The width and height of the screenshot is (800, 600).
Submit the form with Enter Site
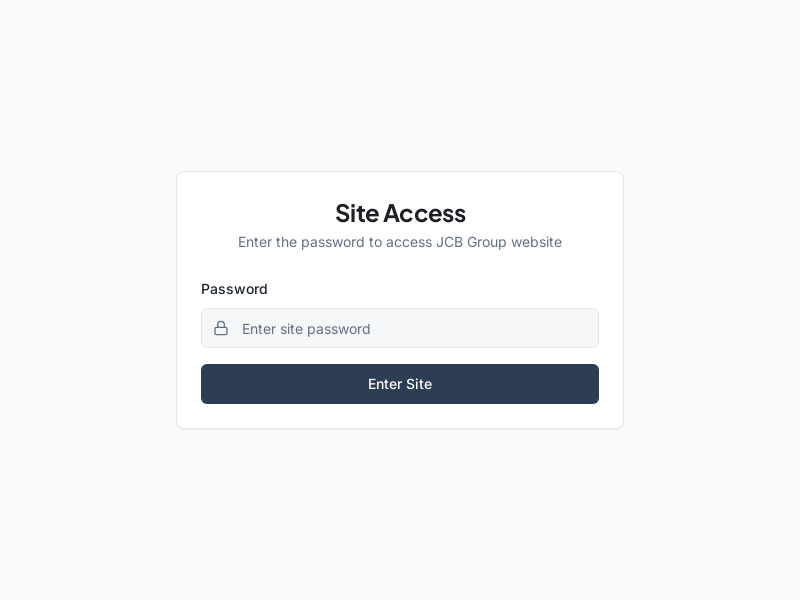(400, 384)
